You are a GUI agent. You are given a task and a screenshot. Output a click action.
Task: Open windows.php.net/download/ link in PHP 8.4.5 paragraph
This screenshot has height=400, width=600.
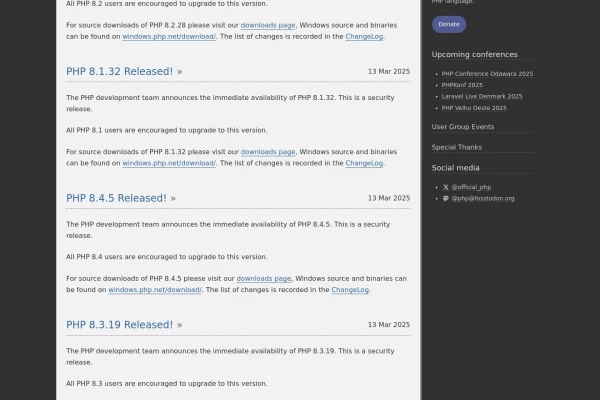tap(155, 290)
